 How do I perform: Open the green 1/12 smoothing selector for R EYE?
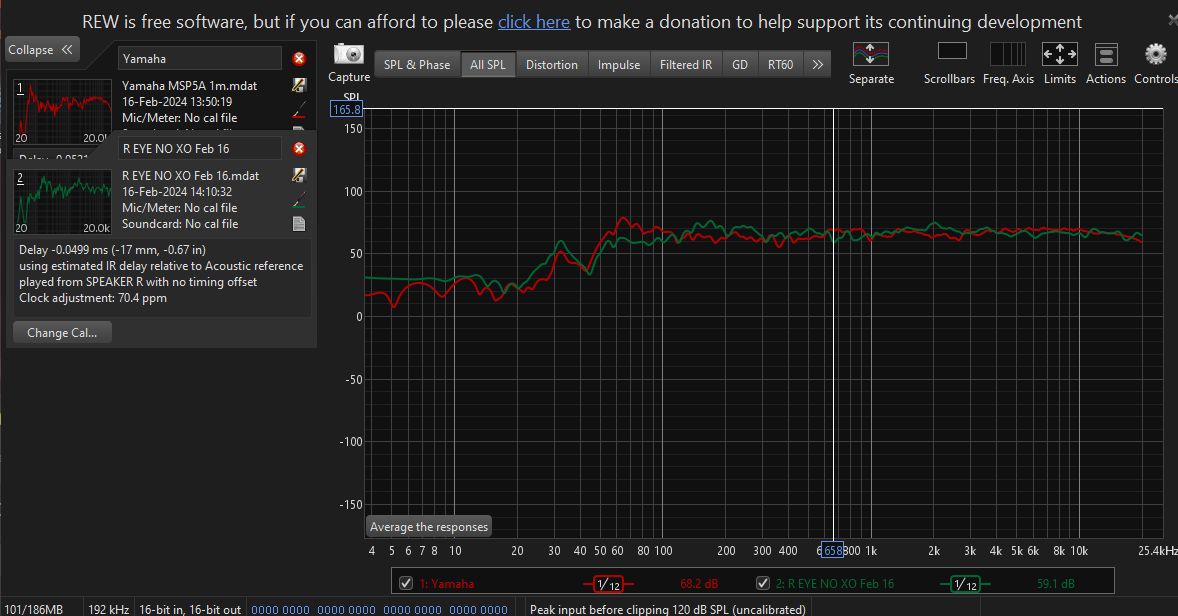(x=965, y=584)
